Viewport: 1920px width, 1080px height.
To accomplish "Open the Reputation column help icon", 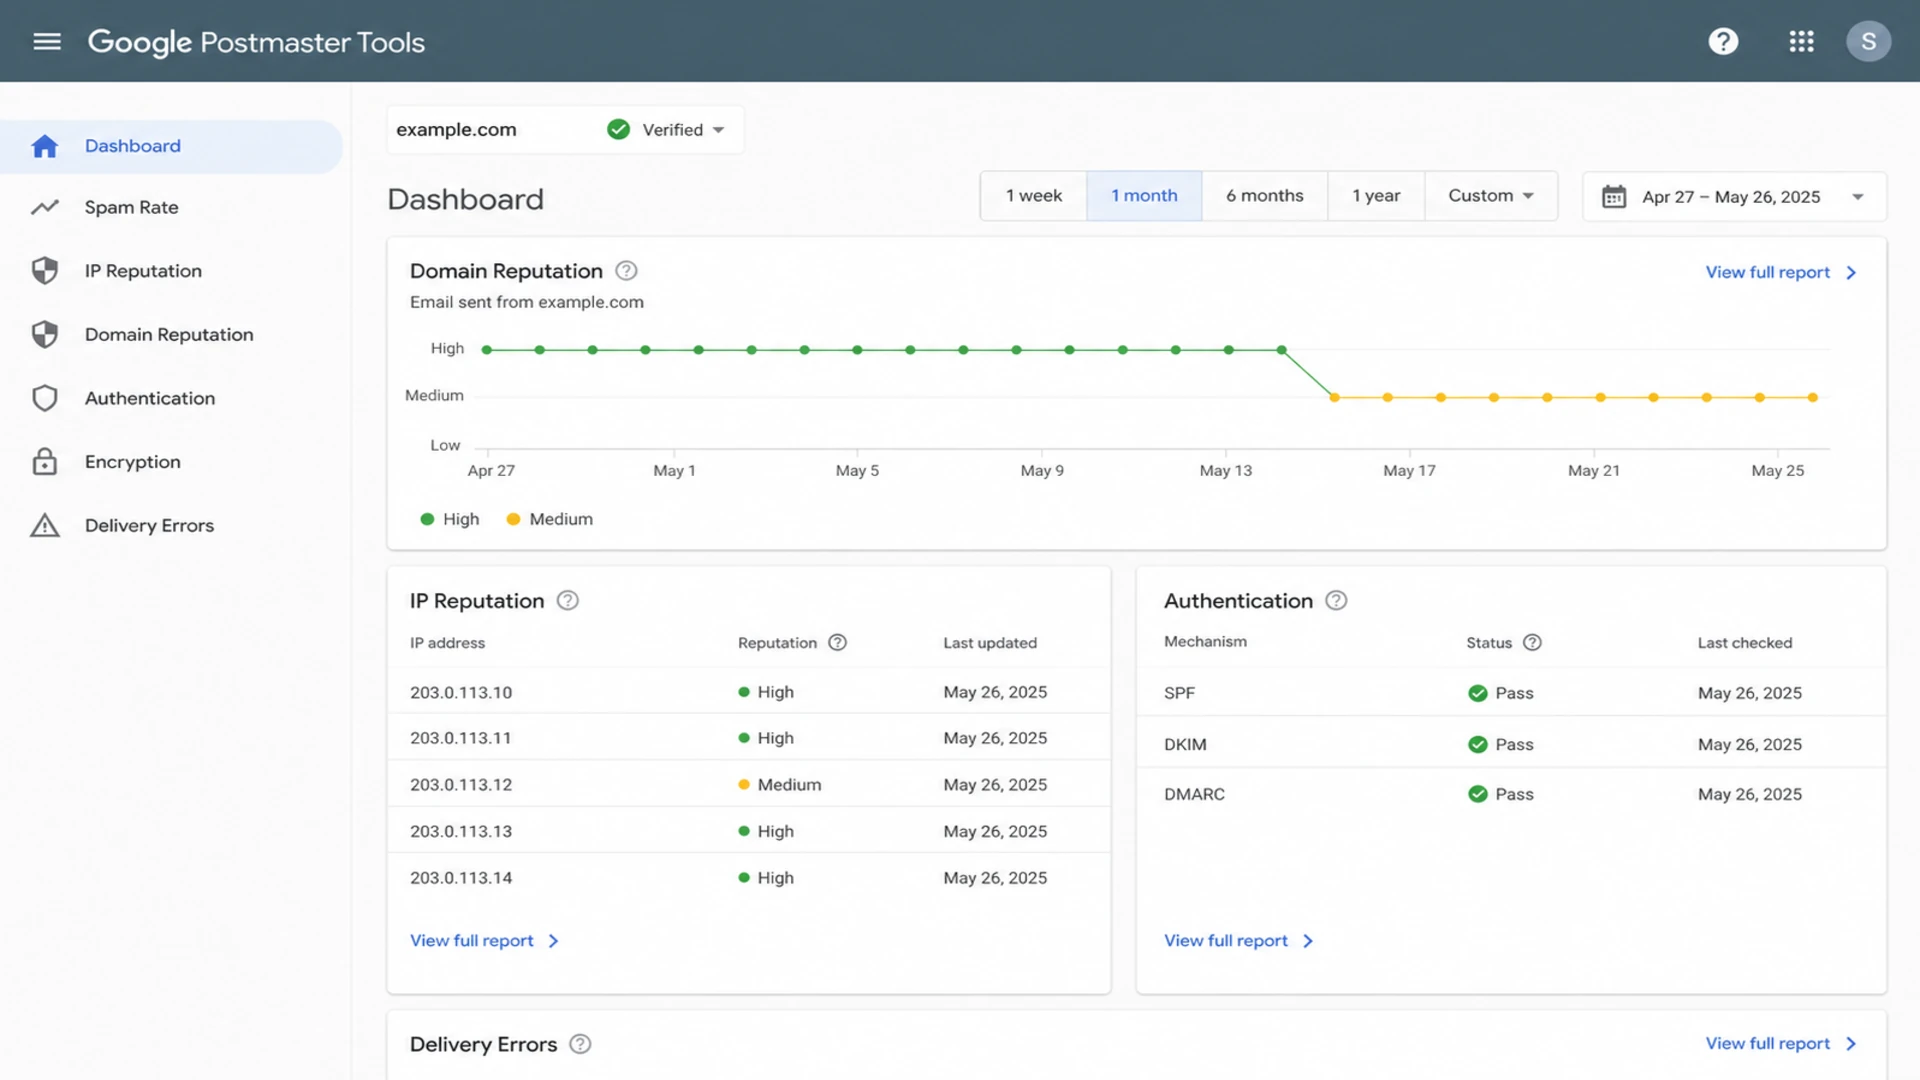I will pyautogui.click(x=837, y=642).
